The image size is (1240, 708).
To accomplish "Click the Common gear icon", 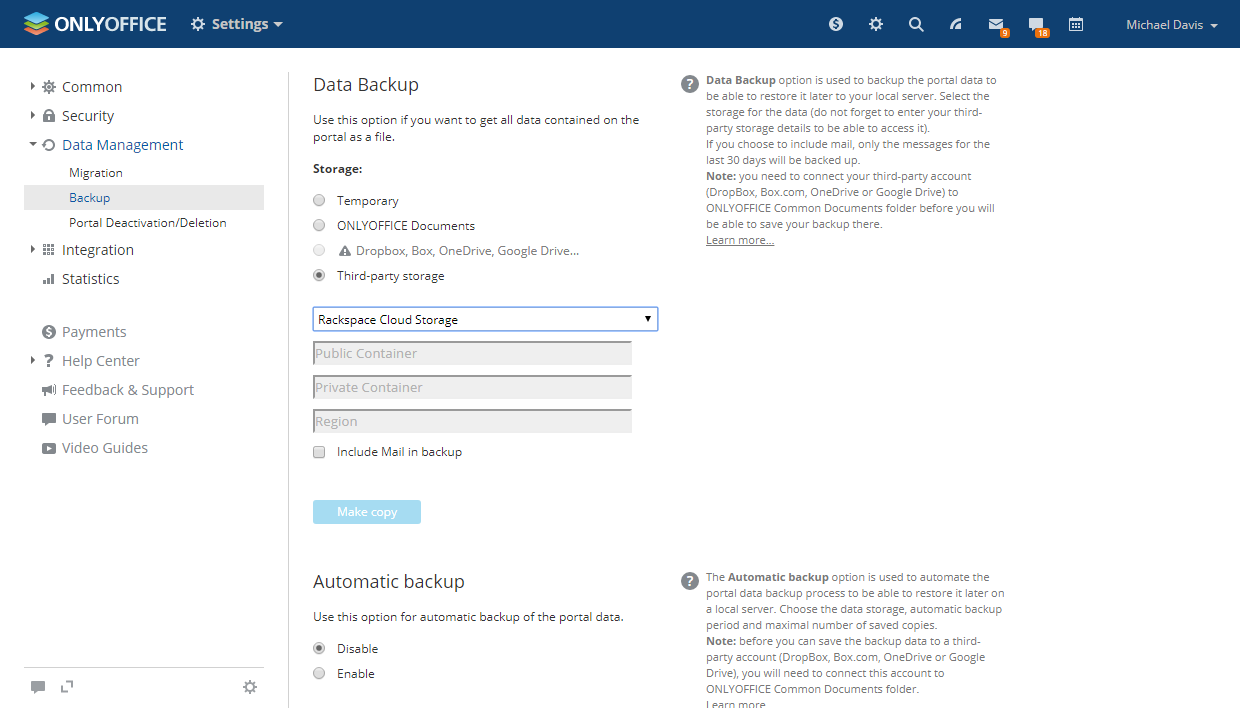I will coord(49,87).
